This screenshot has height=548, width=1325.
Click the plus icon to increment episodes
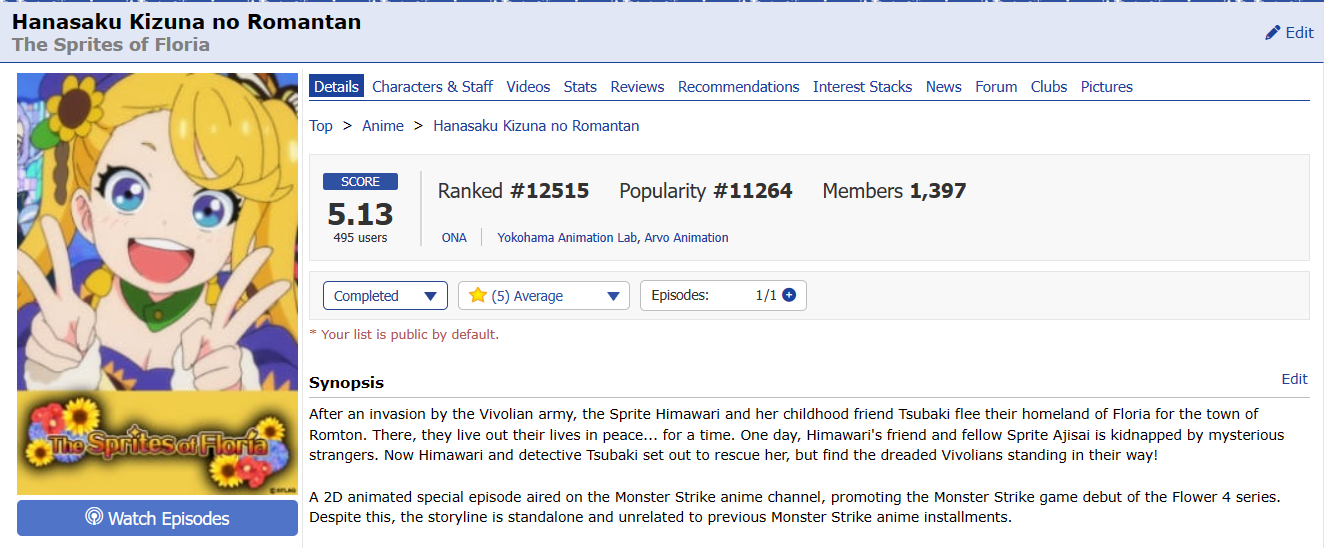[789, 295]
